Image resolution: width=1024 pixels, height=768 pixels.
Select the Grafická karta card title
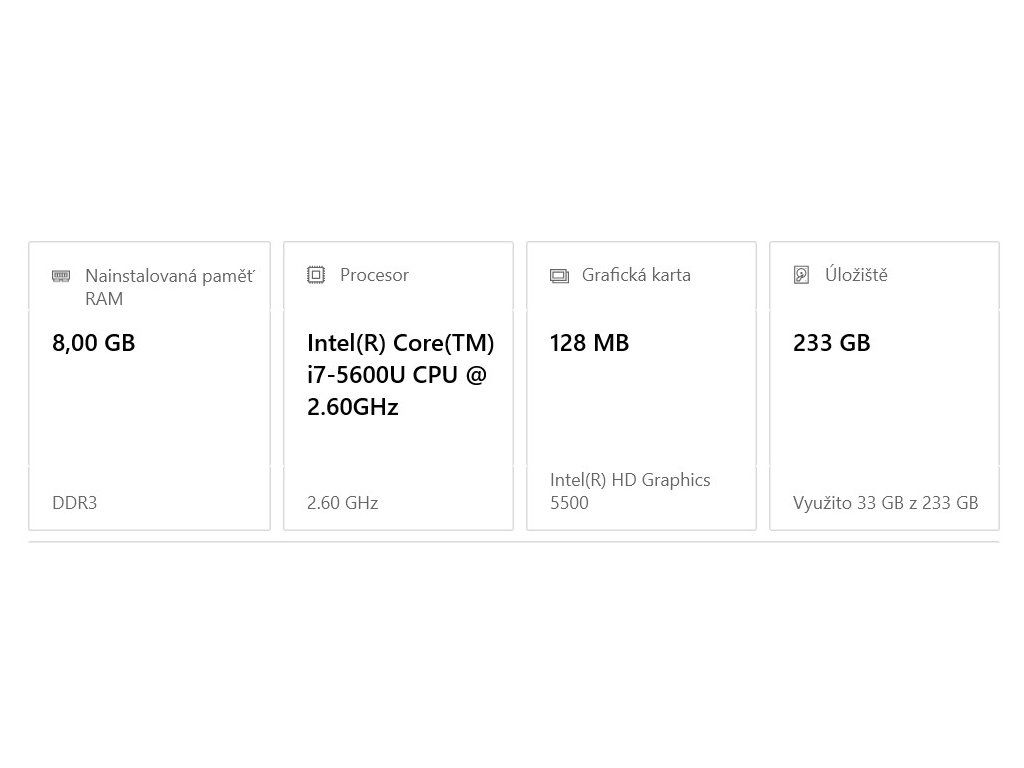pos(636,275)
